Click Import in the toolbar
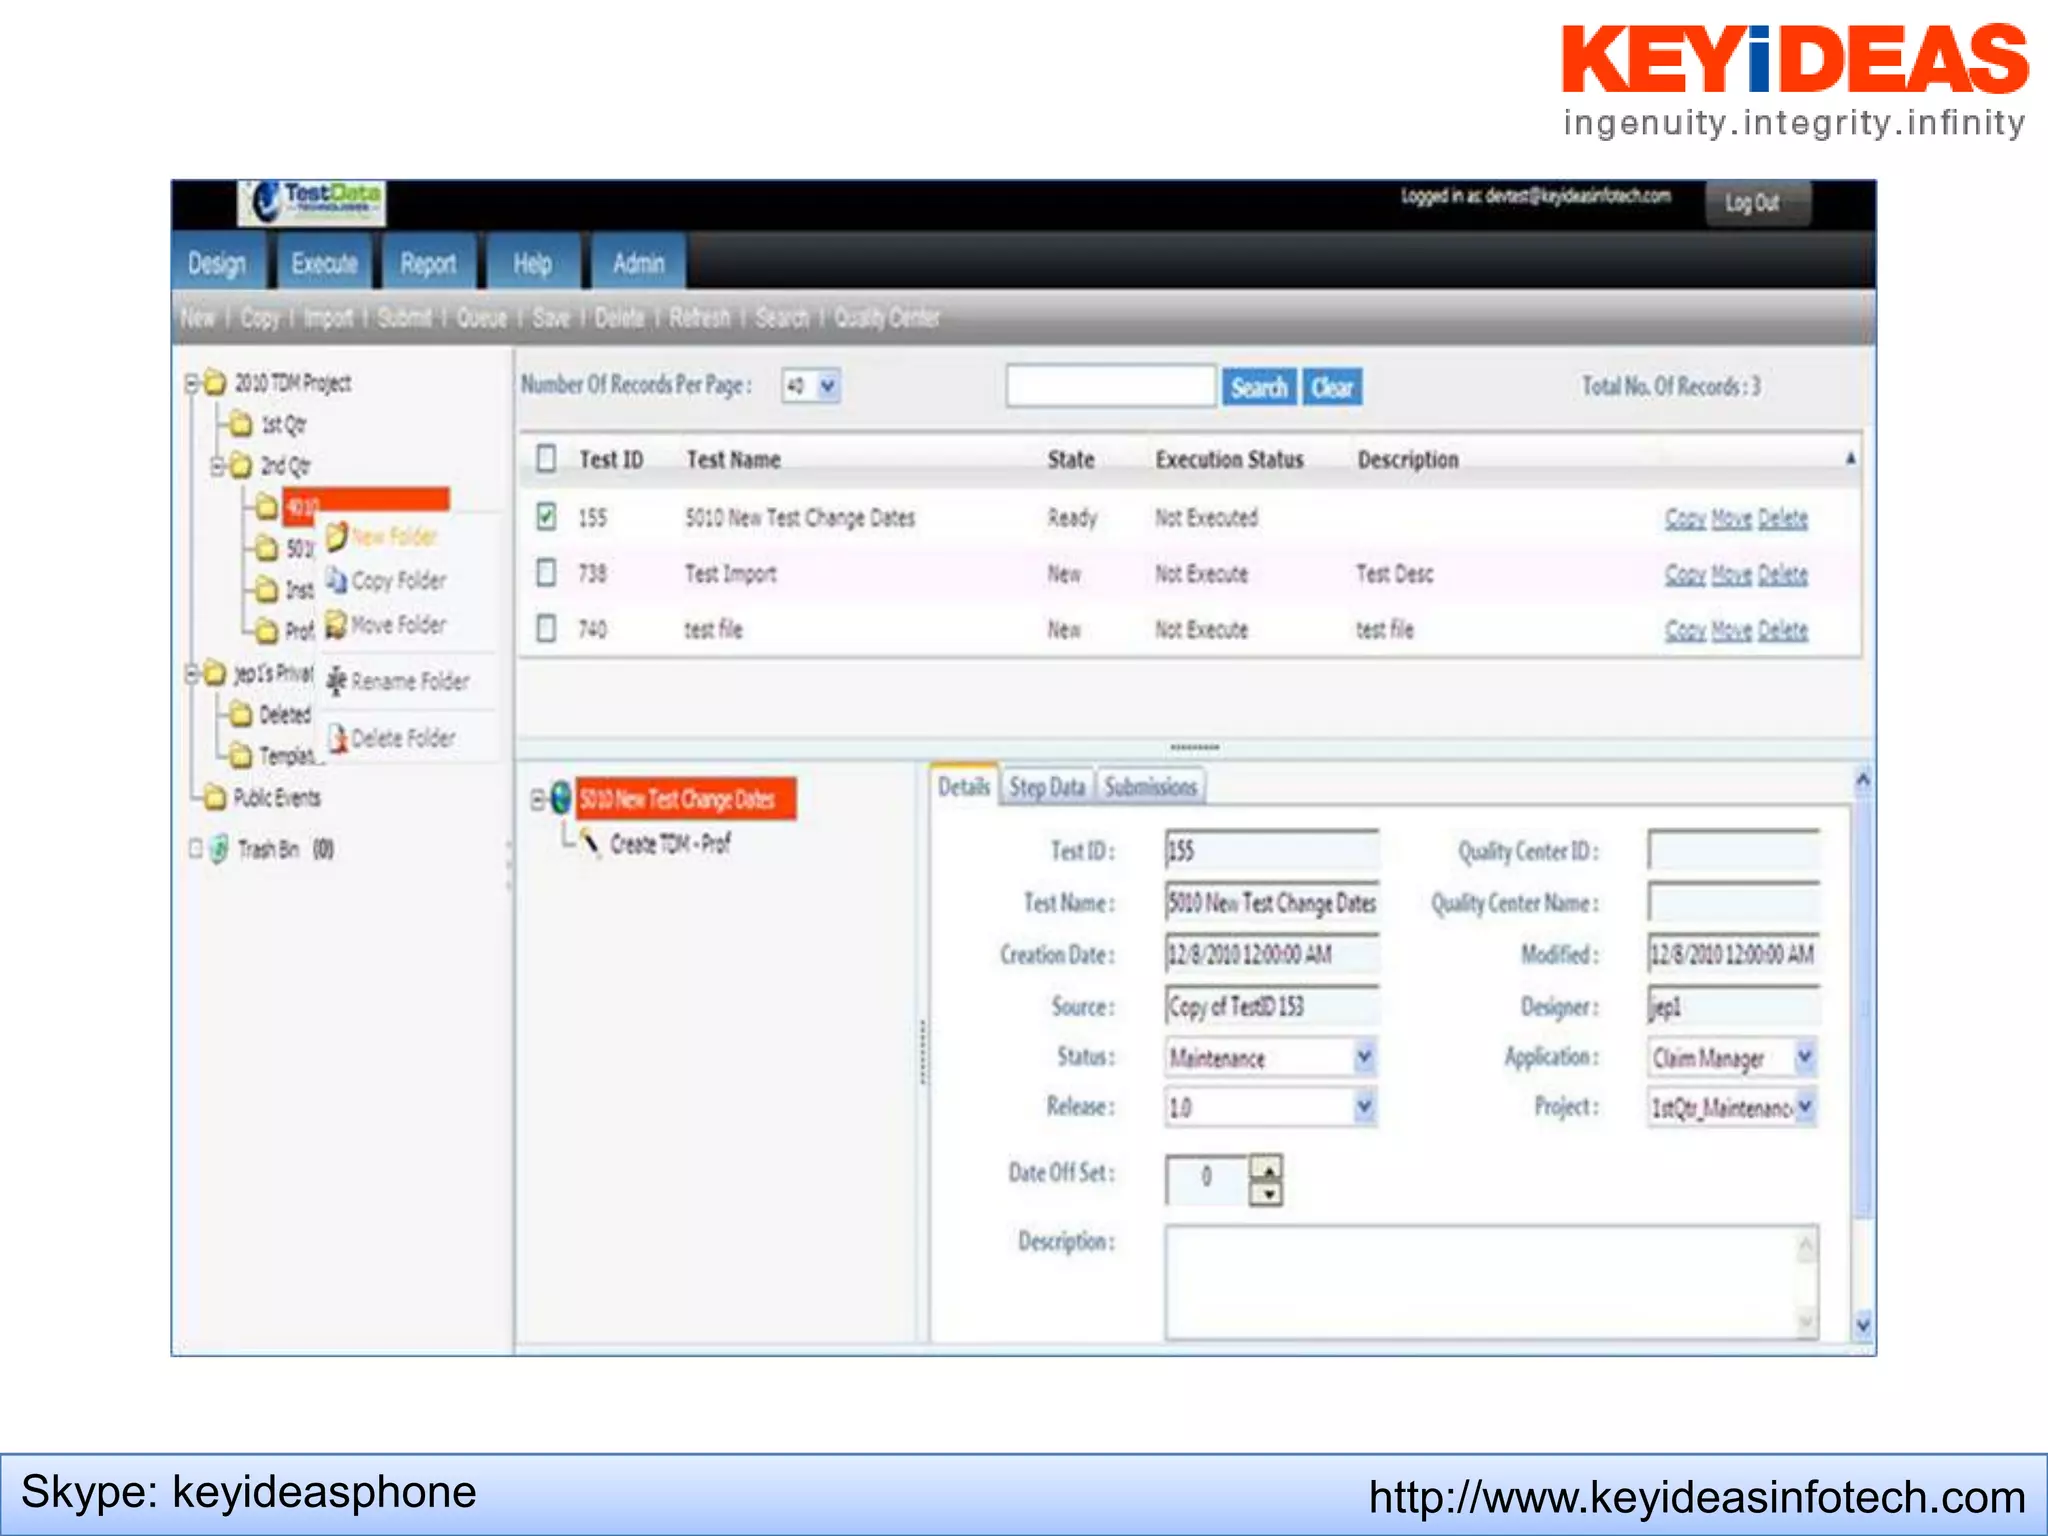Image resolution: width=2048 pixels, height=1536 pixels. [328, 317]
